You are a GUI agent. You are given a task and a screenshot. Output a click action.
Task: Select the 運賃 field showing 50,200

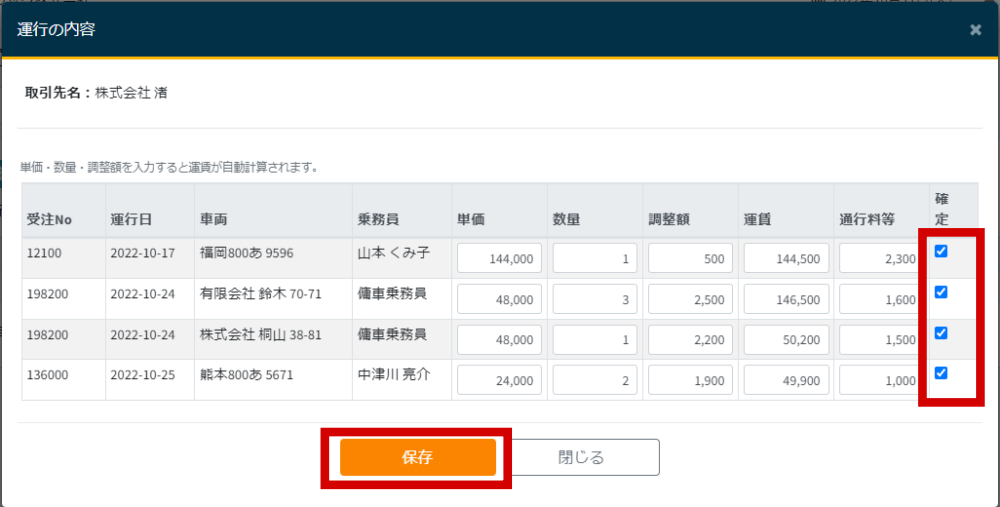pyautogui.click(x=787, y=340)
